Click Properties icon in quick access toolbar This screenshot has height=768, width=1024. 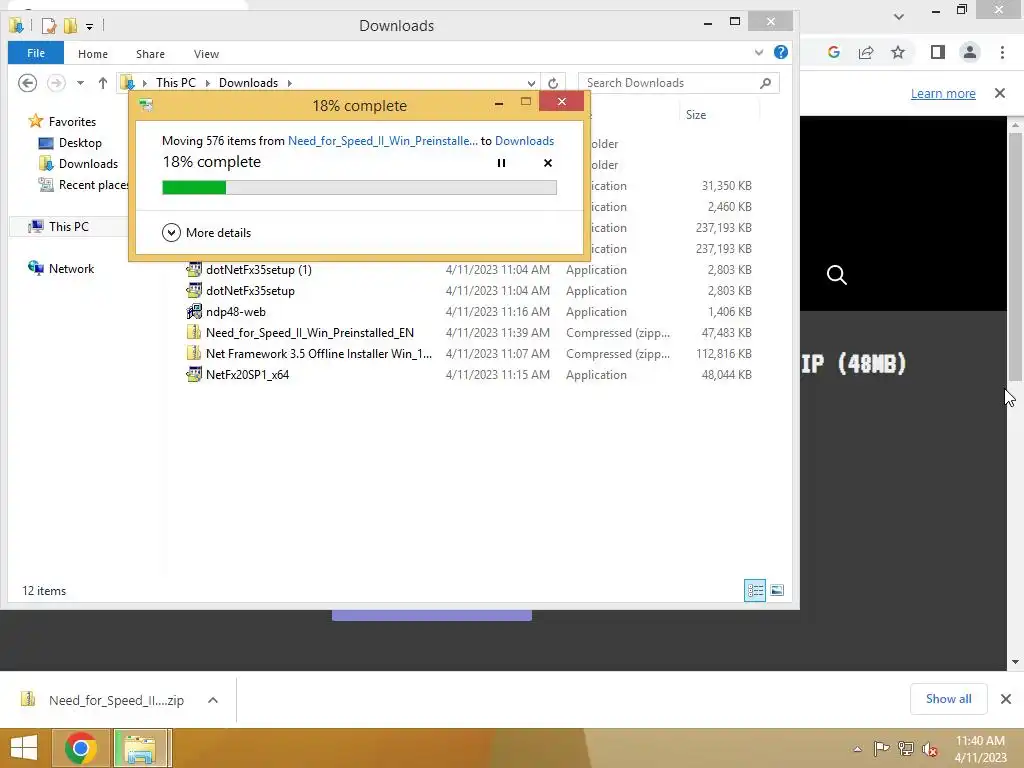[48, 25]
